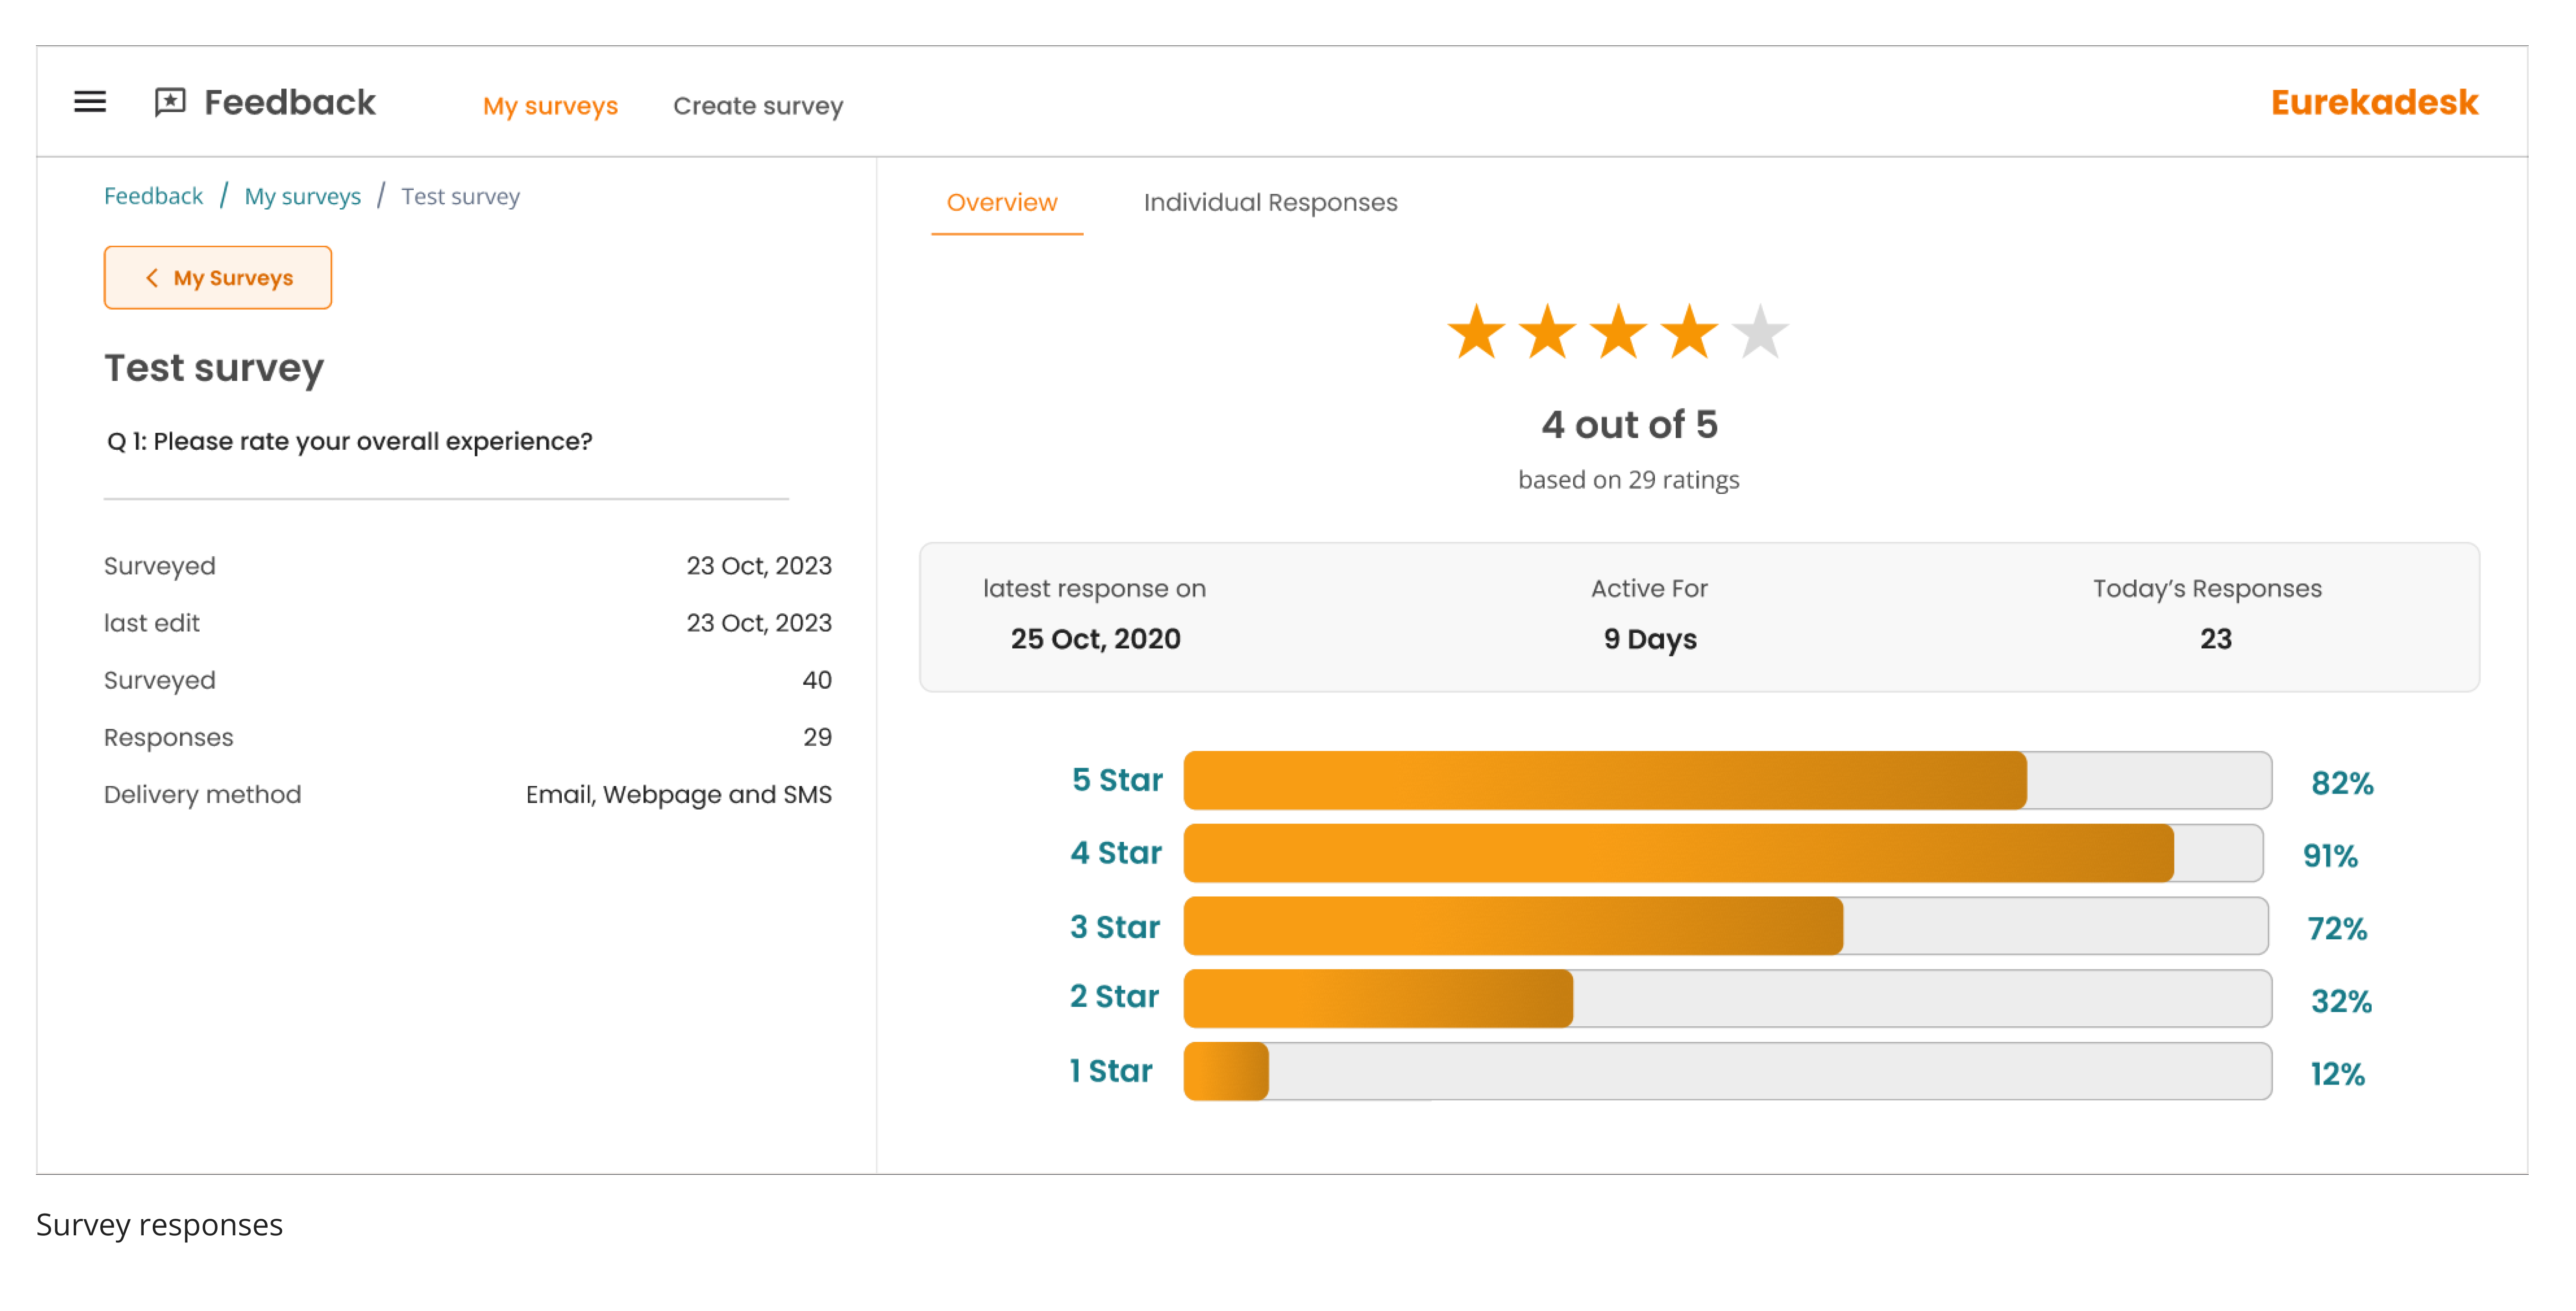Viewport: 2576px width, 1311px height.
Task: Click the back chevron in My Surveys button
Action: 151,278
